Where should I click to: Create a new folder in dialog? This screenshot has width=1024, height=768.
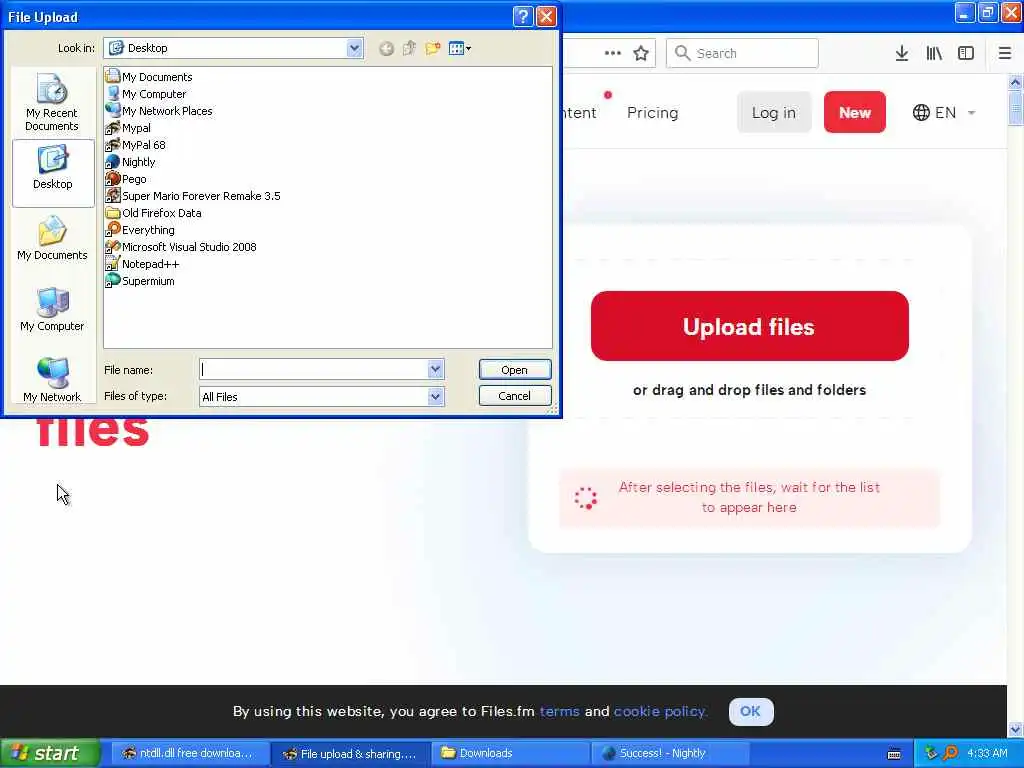432,48
